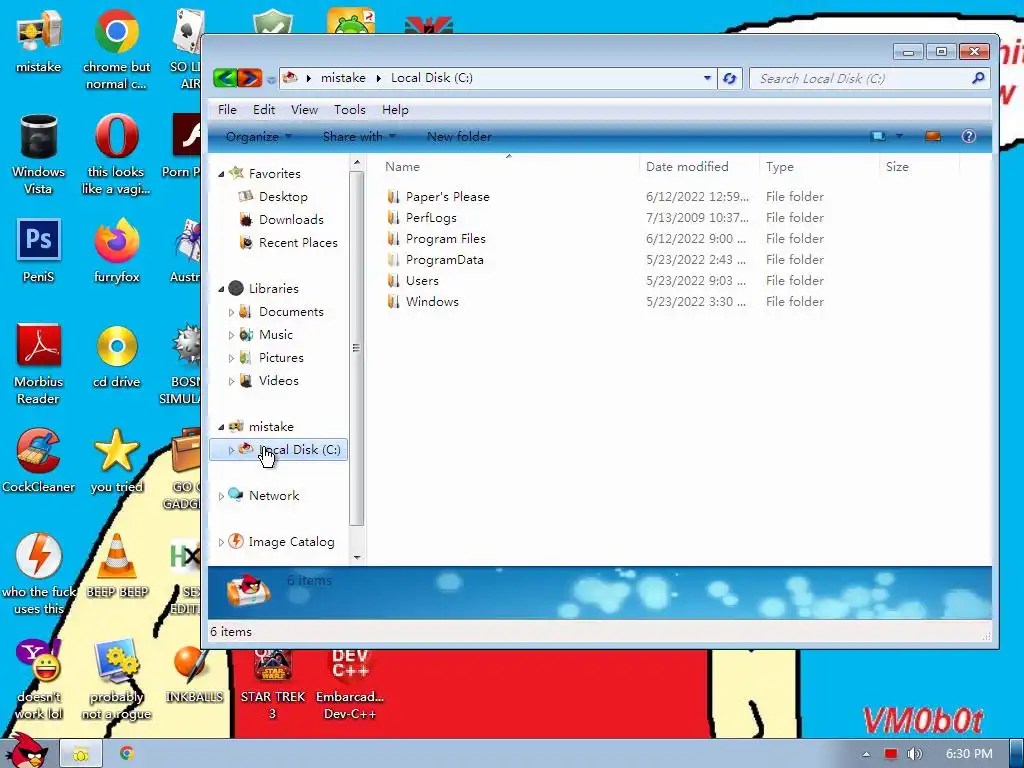This screenshot has width=1024, height=768.
Task: Open the Share with dropdown
Action: (359, 136)
